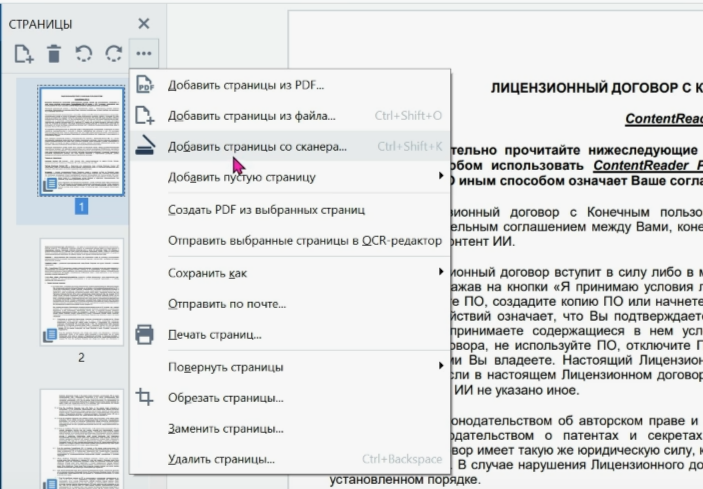Click the PDF icon beside Добавить страницы из PDF
This screenshot has height=489, width=703.
point(145,85)
